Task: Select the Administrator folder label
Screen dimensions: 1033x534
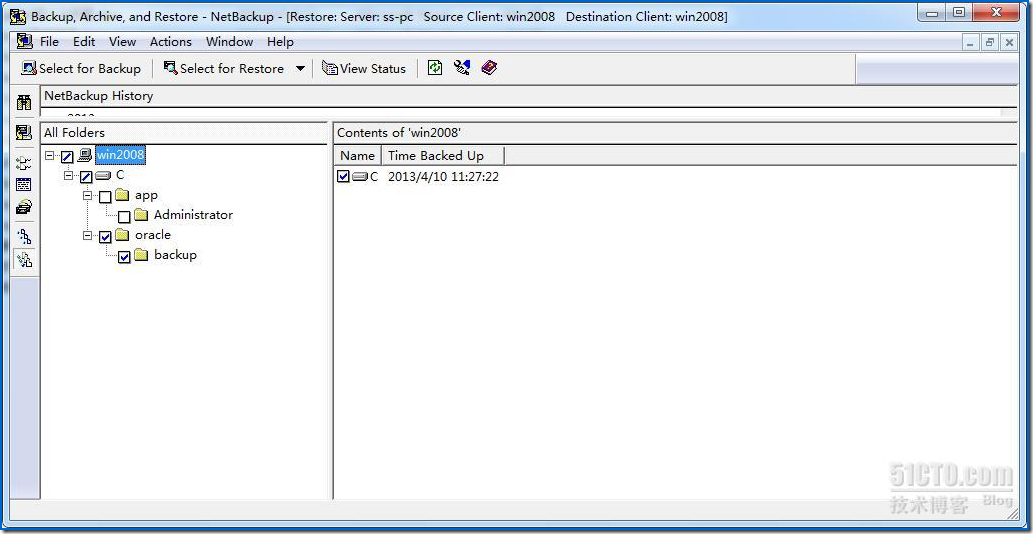Action: click(193, 215)
